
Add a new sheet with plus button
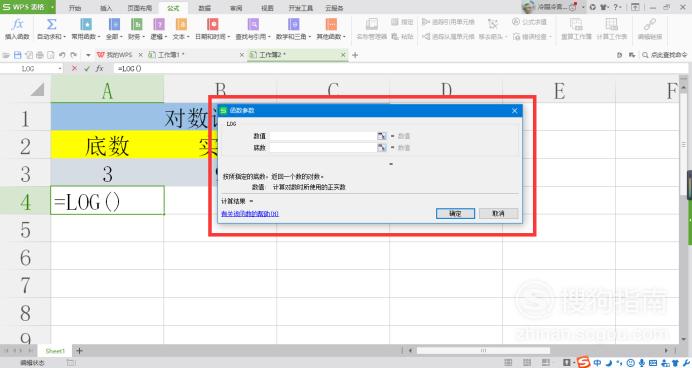tap(79, 351)
